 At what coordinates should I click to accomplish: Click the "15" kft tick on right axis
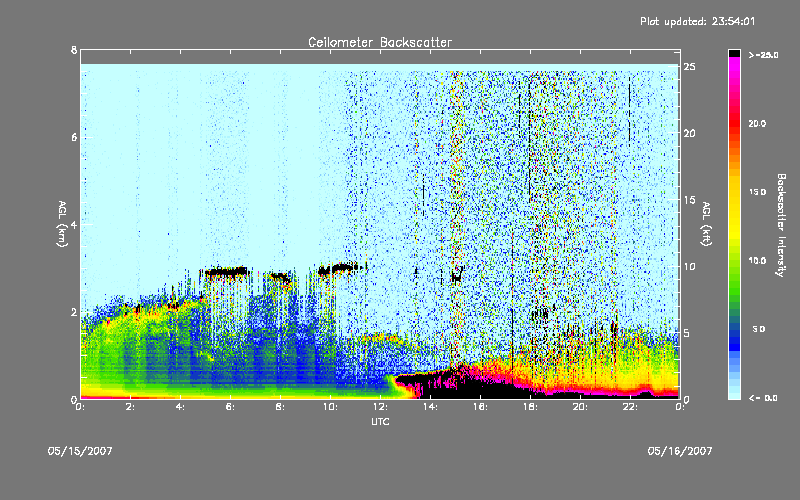pyautogui.click(x=690, y=200)
